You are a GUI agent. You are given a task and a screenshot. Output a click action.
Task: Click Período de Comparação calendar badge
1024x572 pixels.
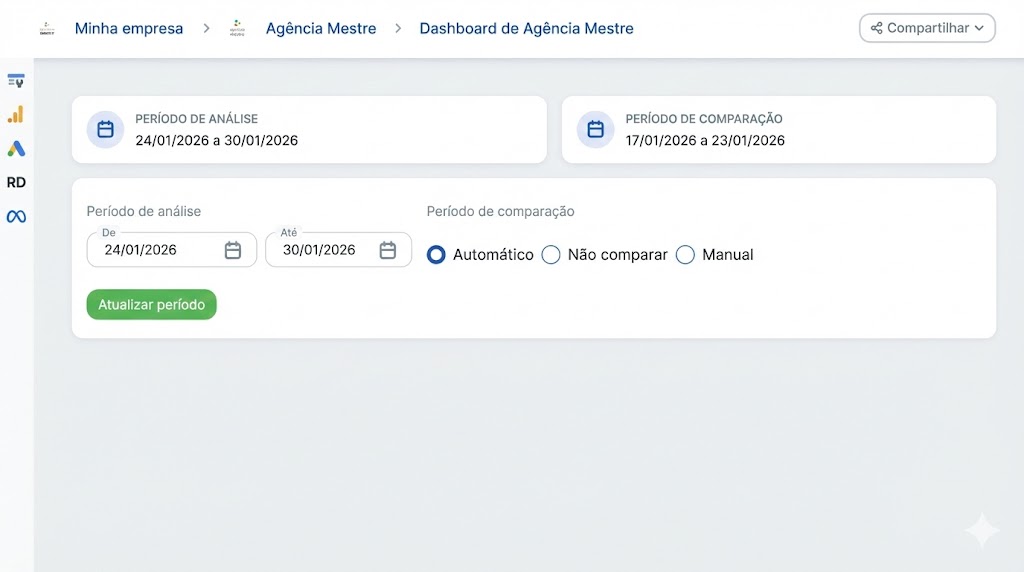[595, 129]
